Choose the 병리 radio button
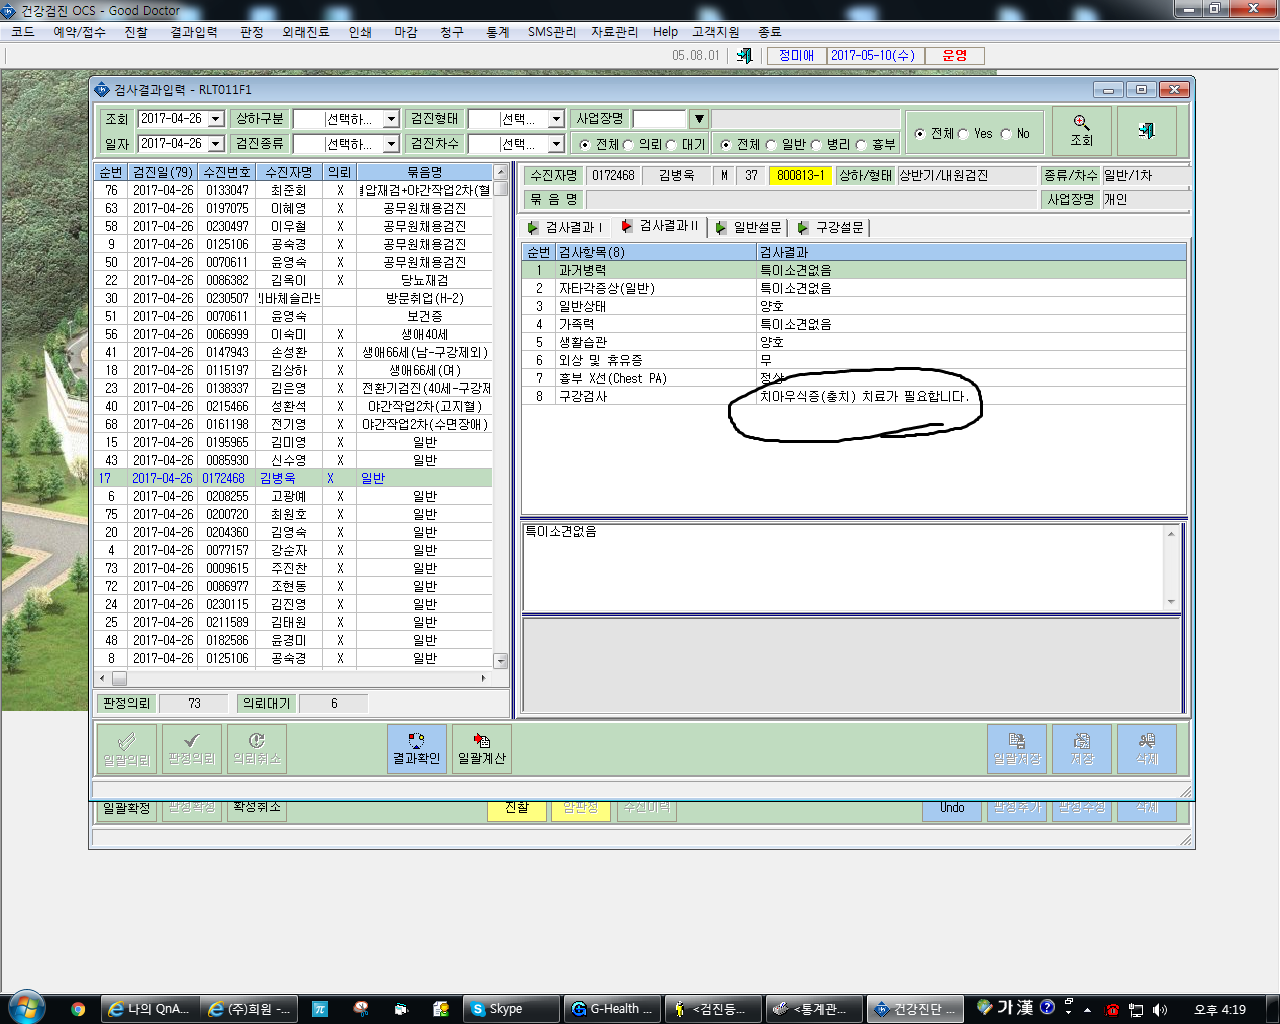1280x1024 pixels. click(816, 145)
